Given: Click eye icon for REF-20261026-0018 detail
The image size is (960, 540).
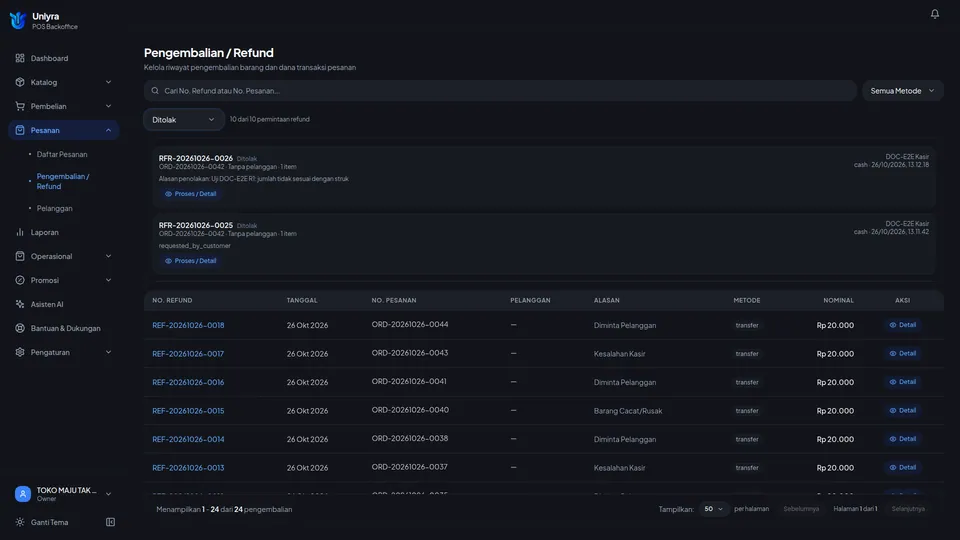Looking at the screenshot, I should coord(893,325).
